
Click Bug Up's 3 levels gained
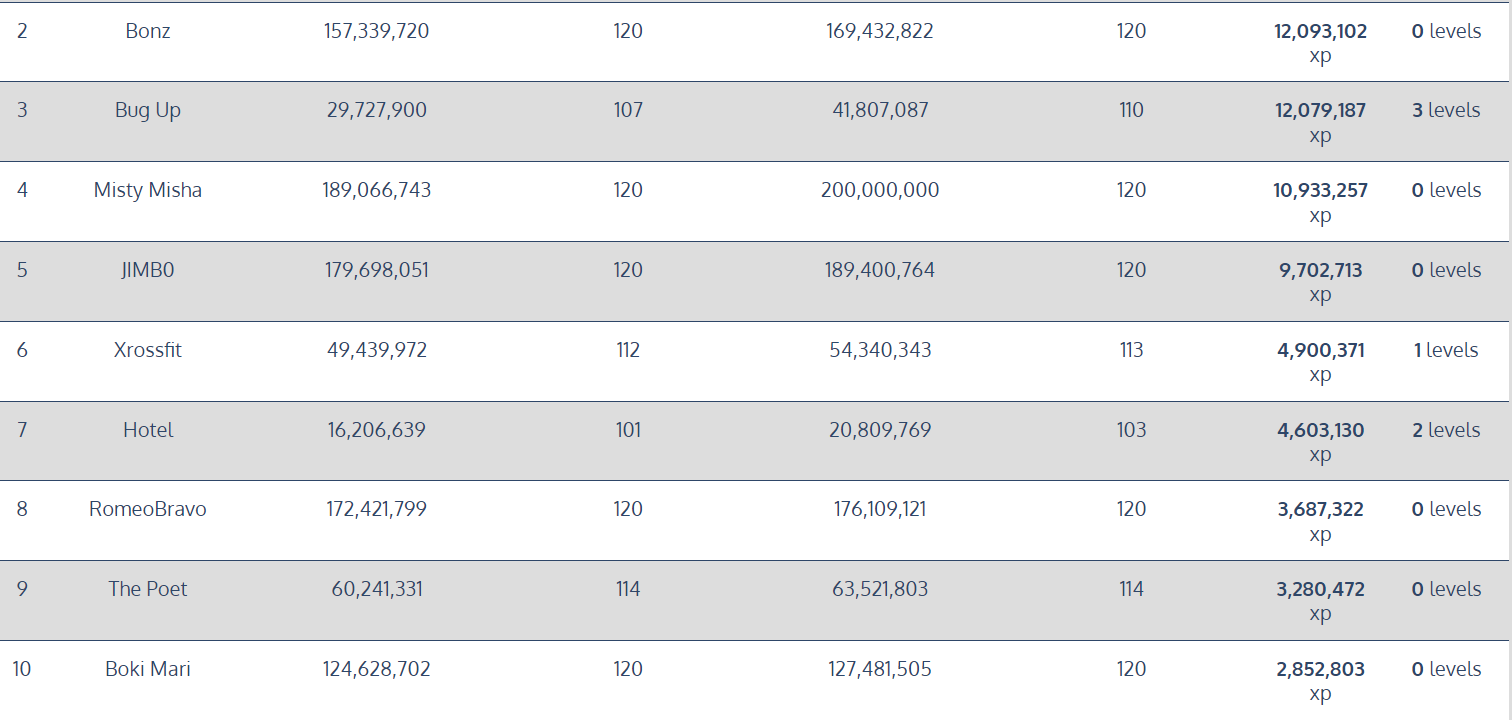tap(1446, 110)
